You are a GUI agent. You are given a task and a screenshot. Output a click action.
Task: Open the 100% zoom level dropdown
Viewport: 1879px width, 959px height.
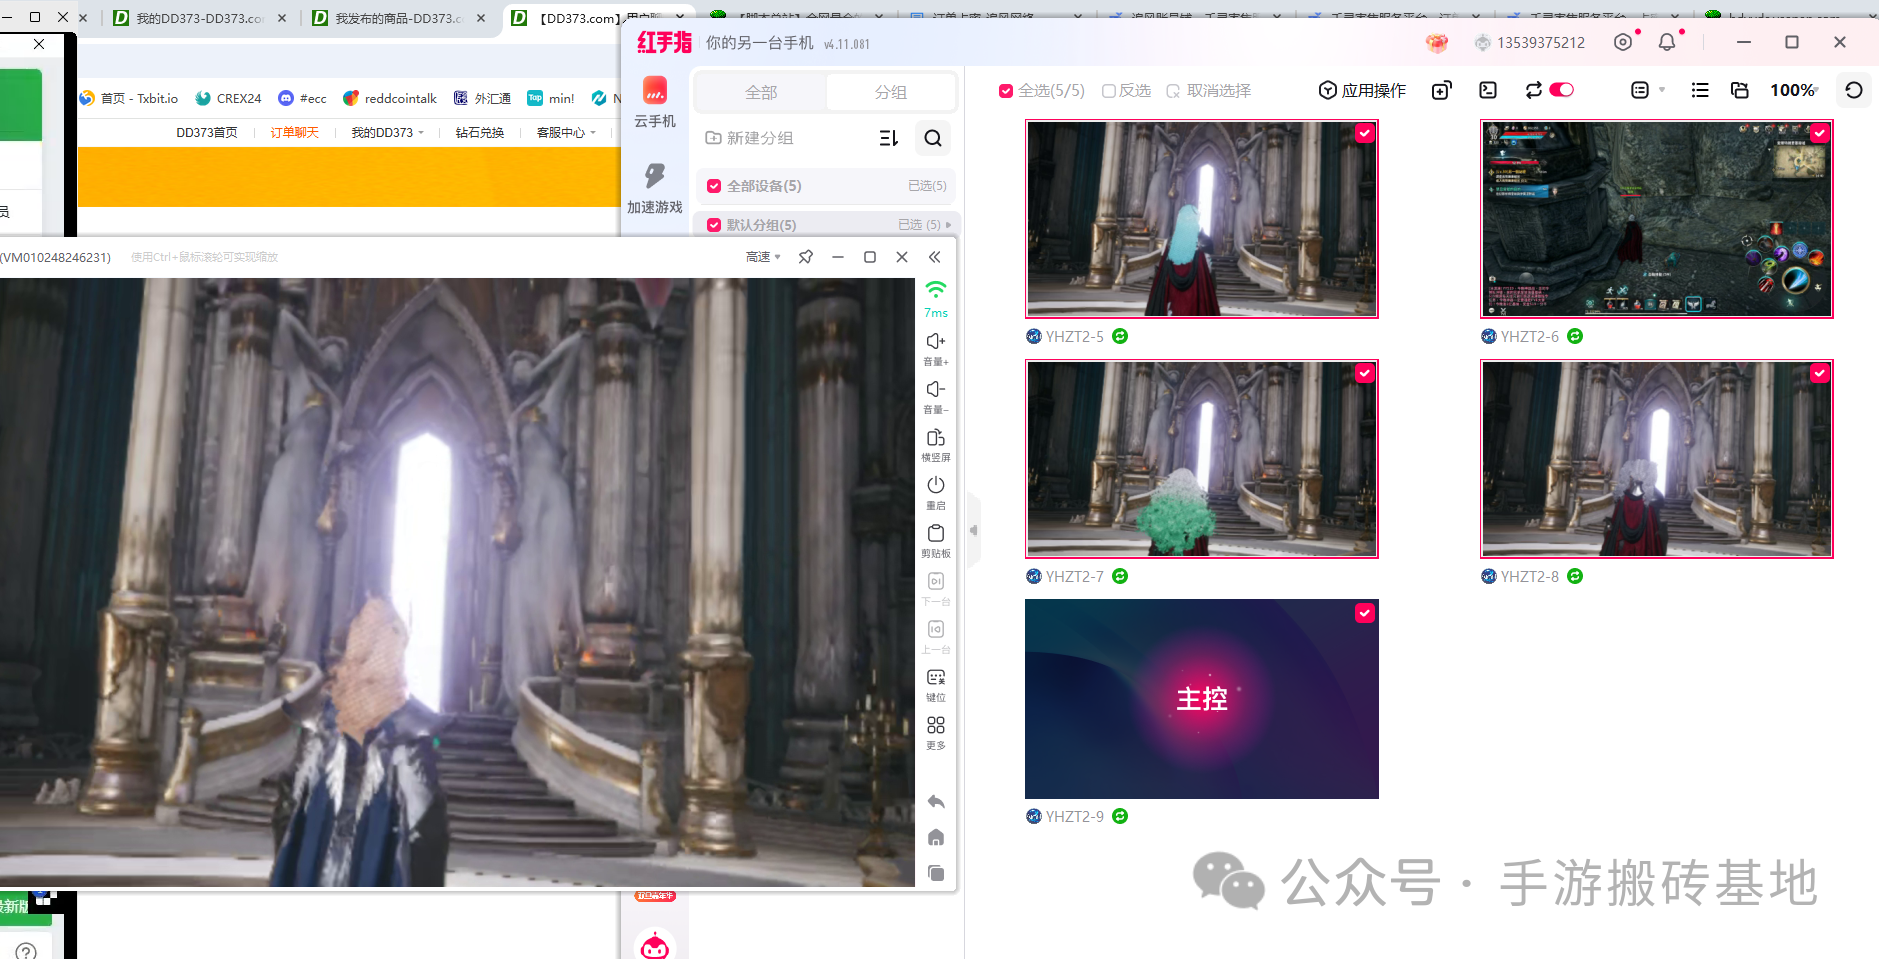pyautogui.click(x=1793, y=90)
